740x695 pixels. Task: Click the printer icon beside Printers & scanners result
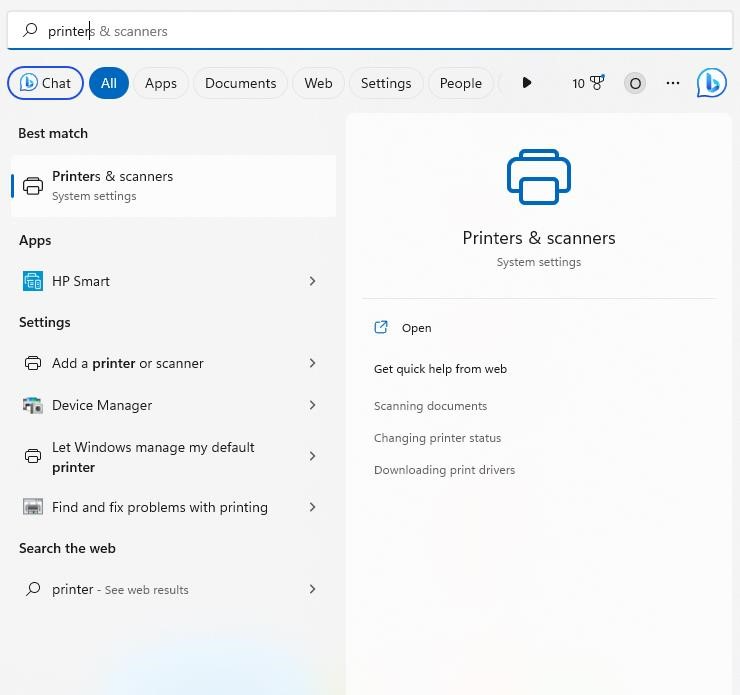[33, 186]
